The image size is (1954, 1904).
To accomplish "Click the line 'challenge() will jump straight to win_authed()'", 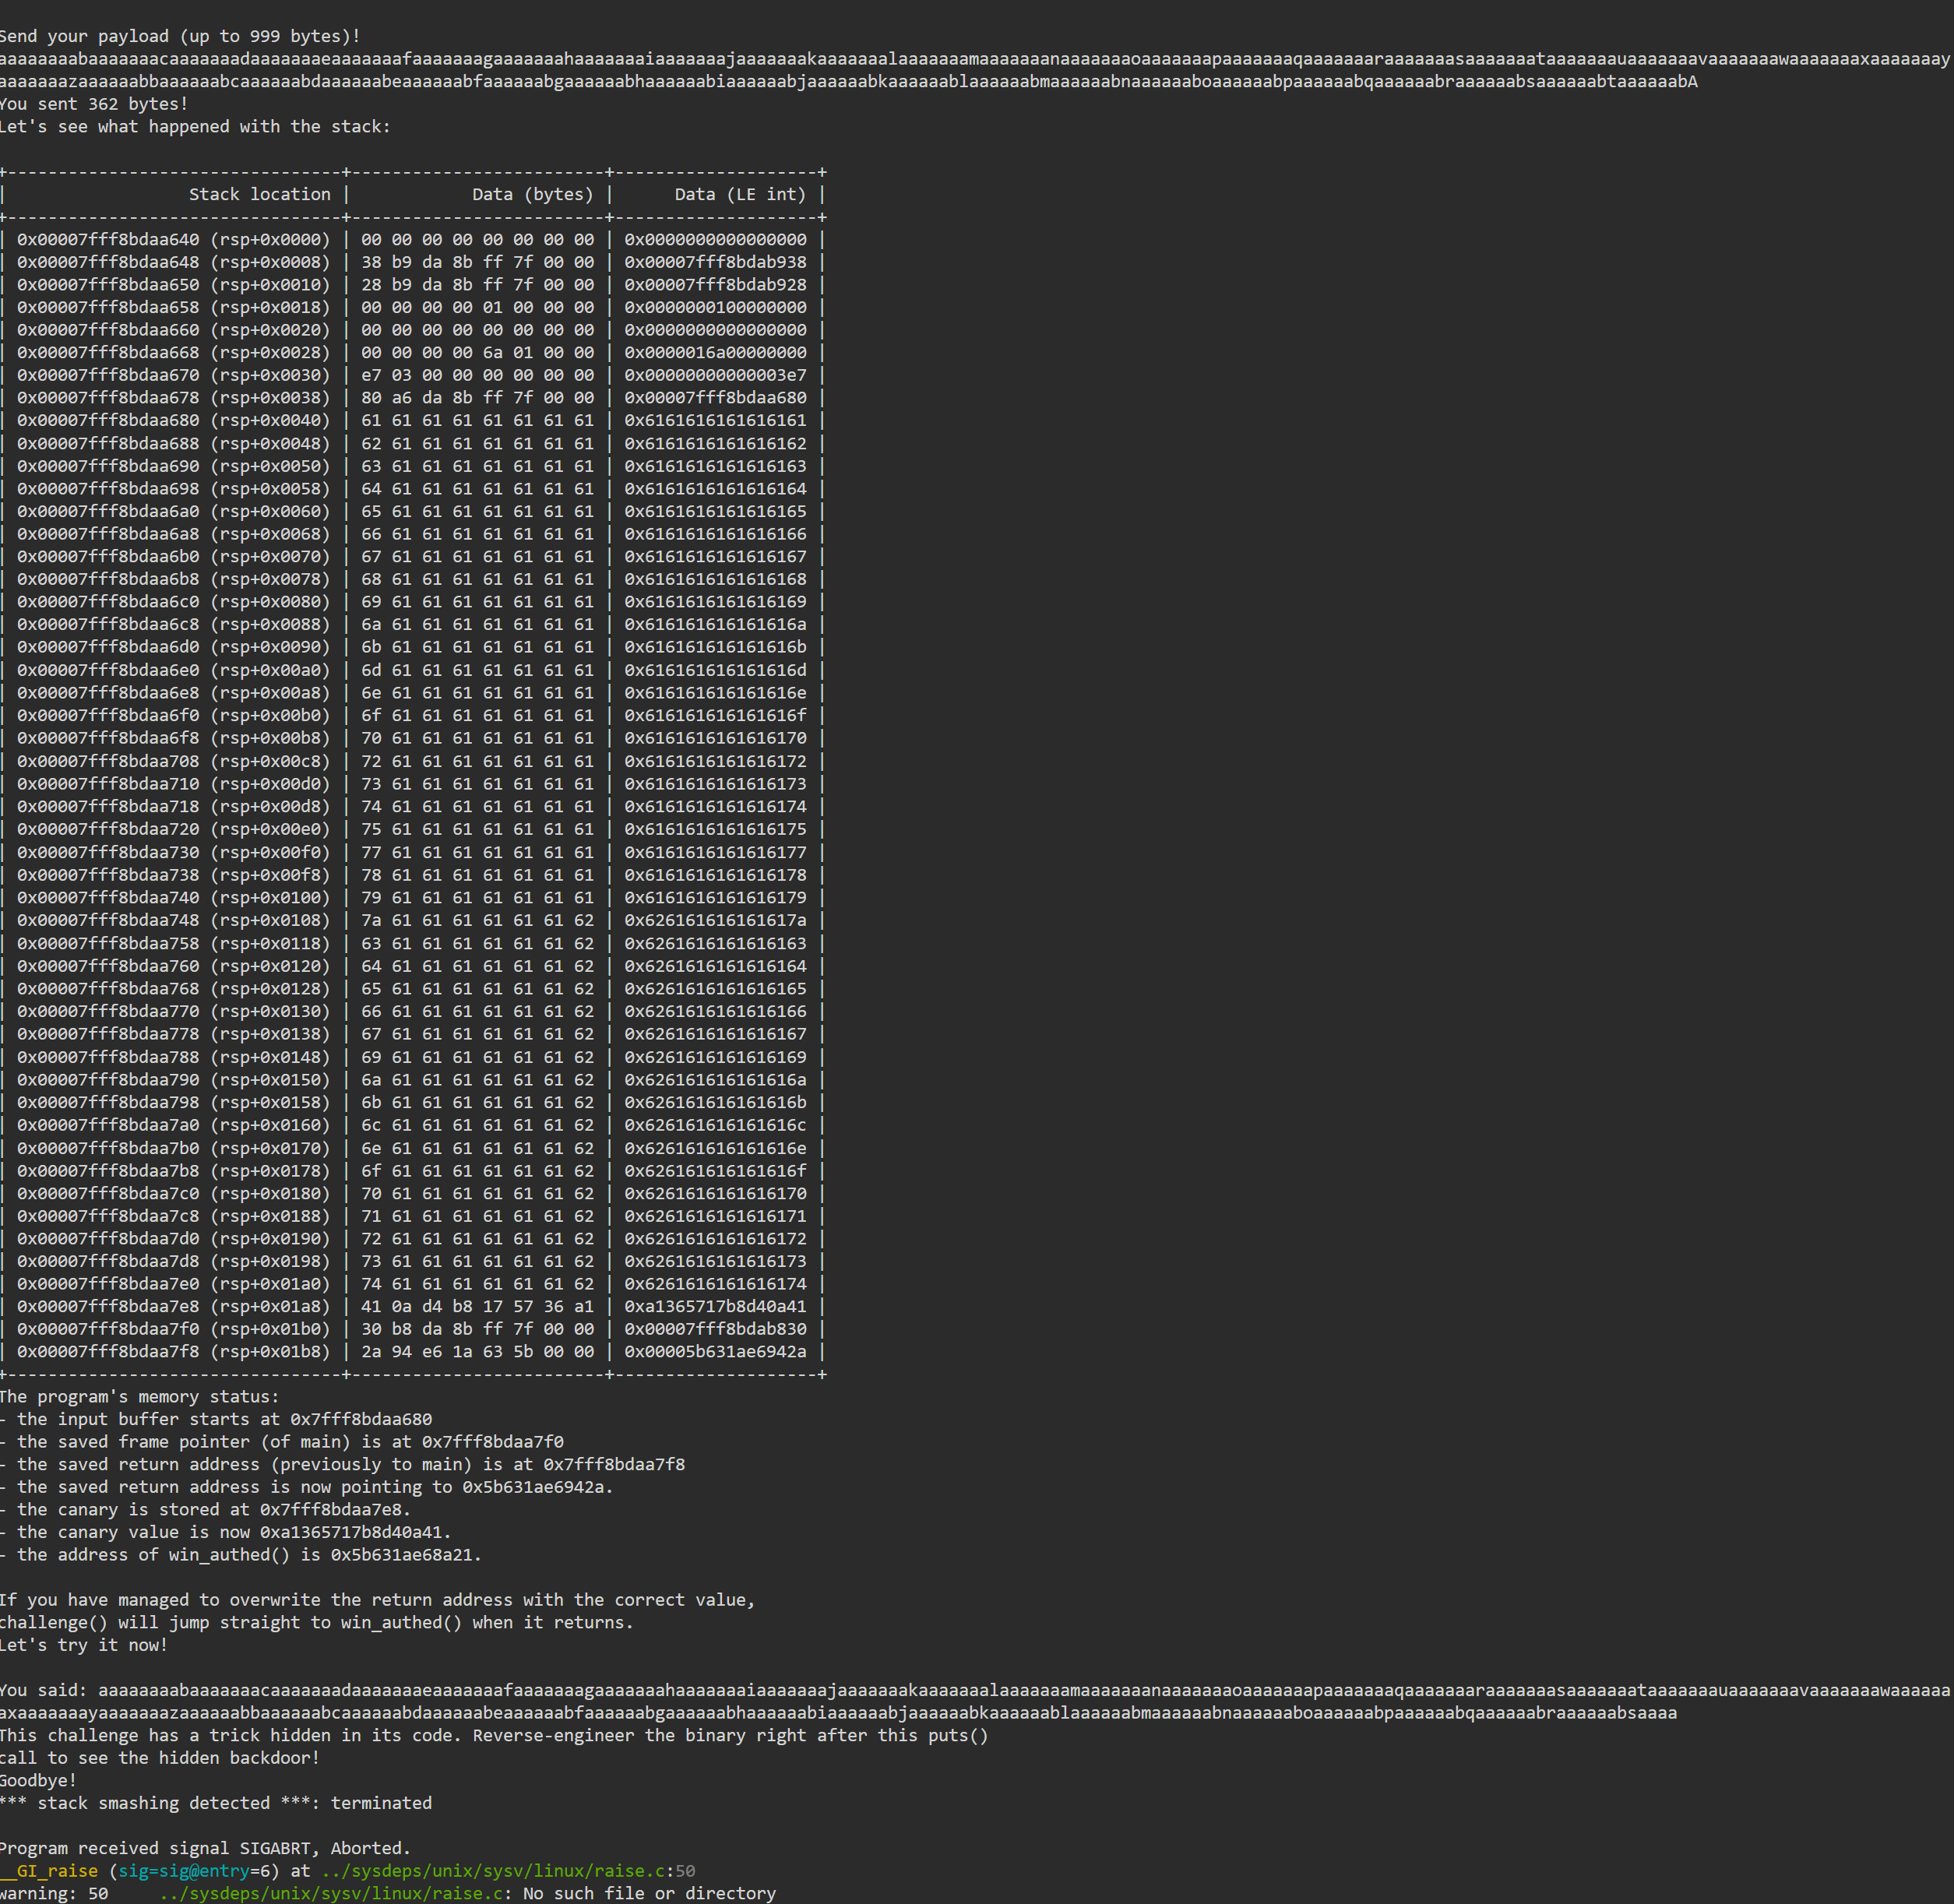I will (317, 1624).
